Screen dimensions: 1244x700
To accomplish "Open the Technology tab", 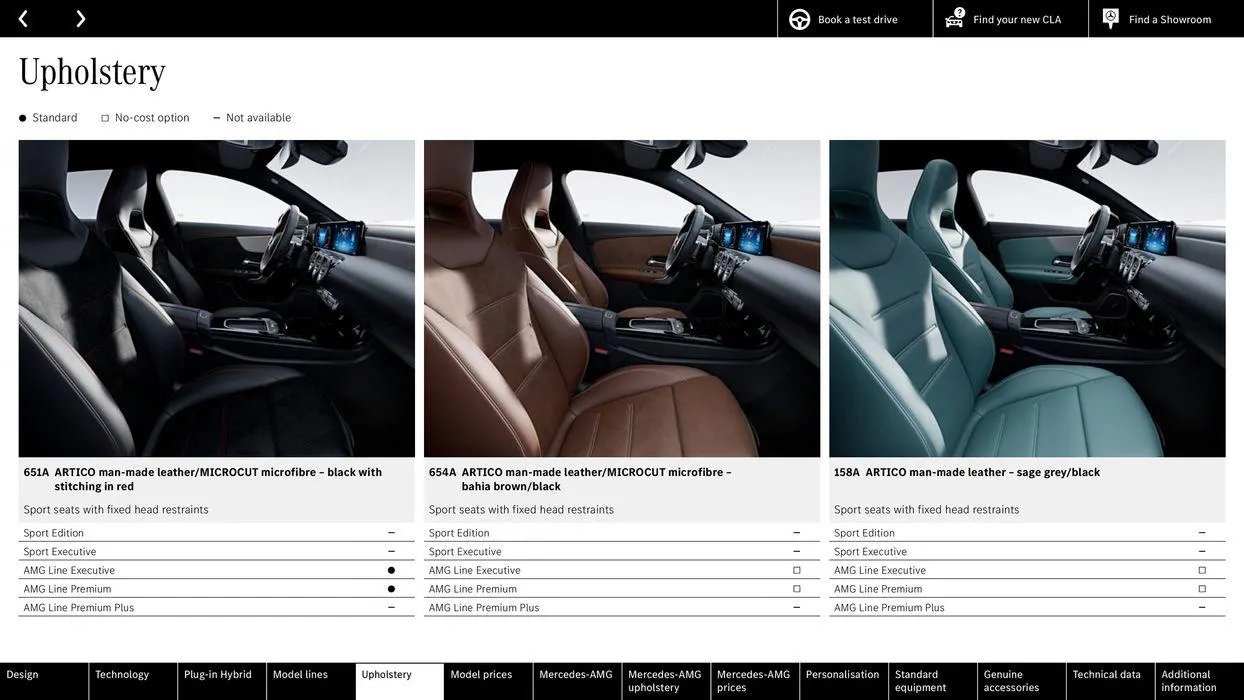I will [x=123, y=674].
